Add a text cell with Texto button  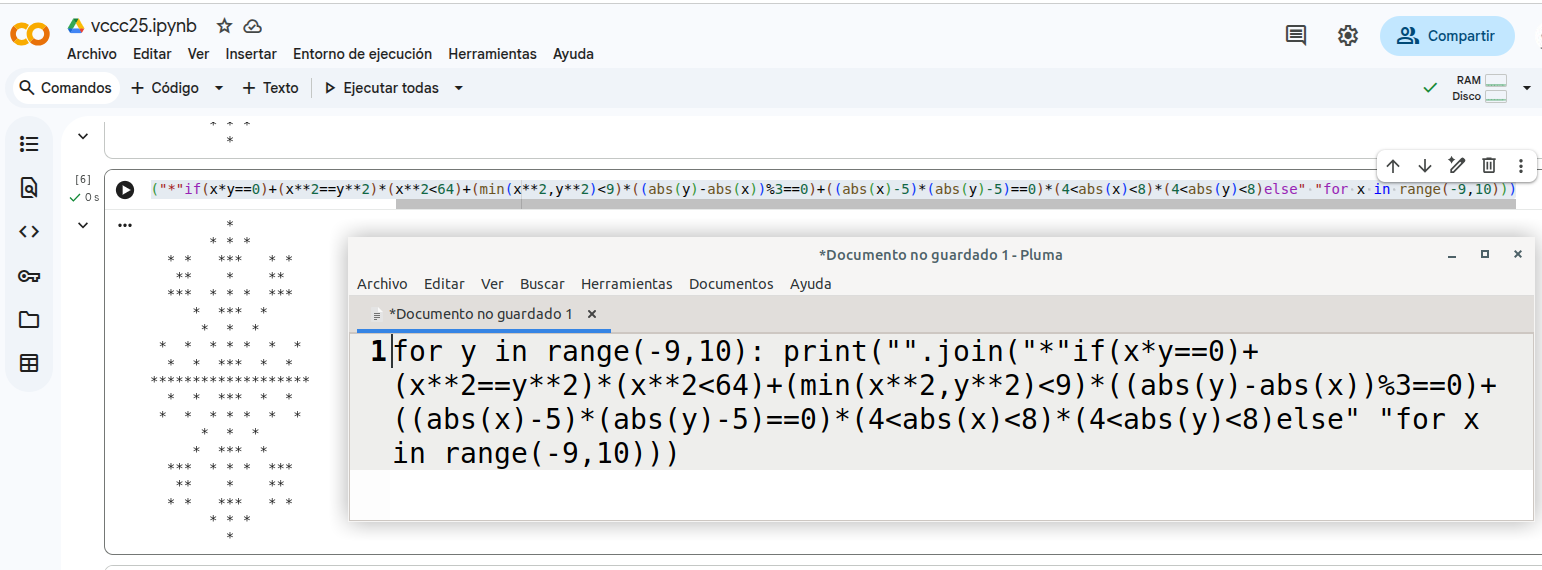pyautogui.click(x=270, y=88)
